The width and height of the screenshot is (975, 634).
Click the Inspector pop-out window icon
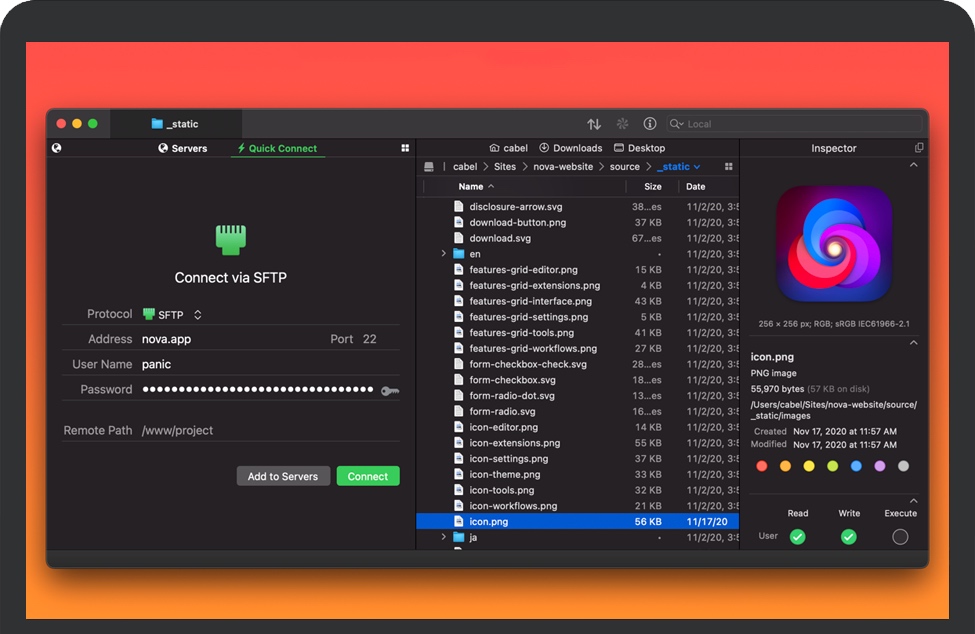click(919, 148)
